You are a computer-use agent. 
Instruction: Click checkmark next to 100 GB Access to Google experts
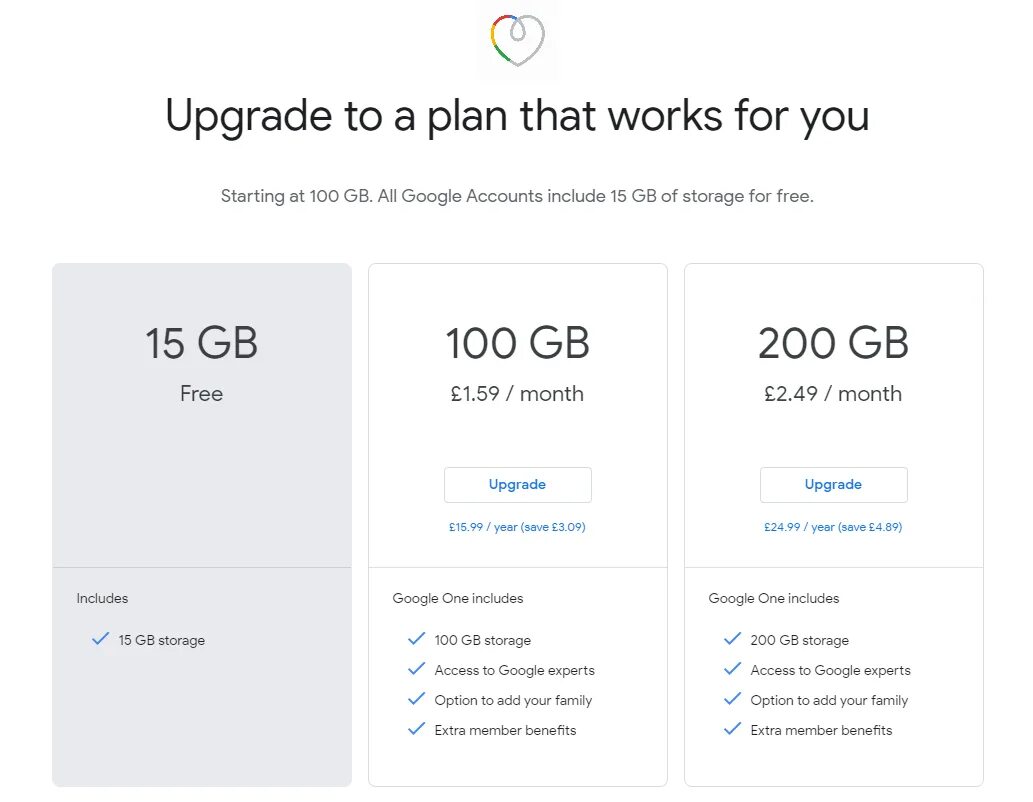(x=416, y=669)
